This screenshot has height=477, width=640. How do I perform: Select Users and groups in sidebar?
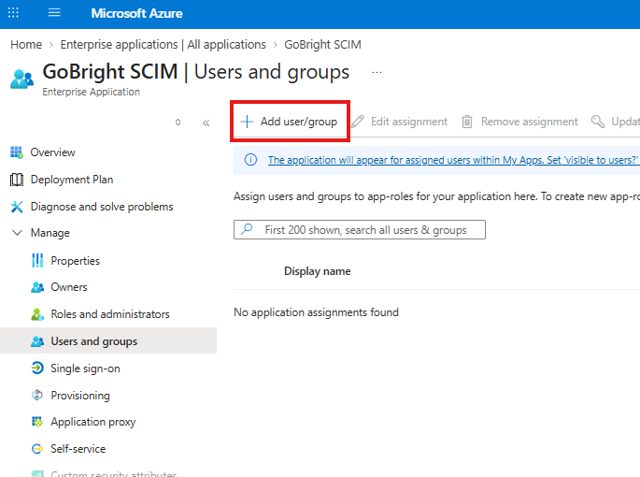108,341
